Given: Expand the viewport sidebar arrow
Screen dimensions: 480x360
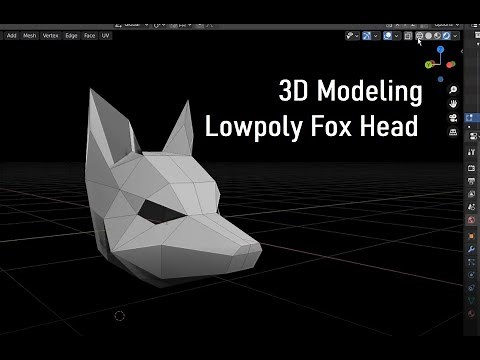Looking at the screenshot, I should (x=462, y=51).
